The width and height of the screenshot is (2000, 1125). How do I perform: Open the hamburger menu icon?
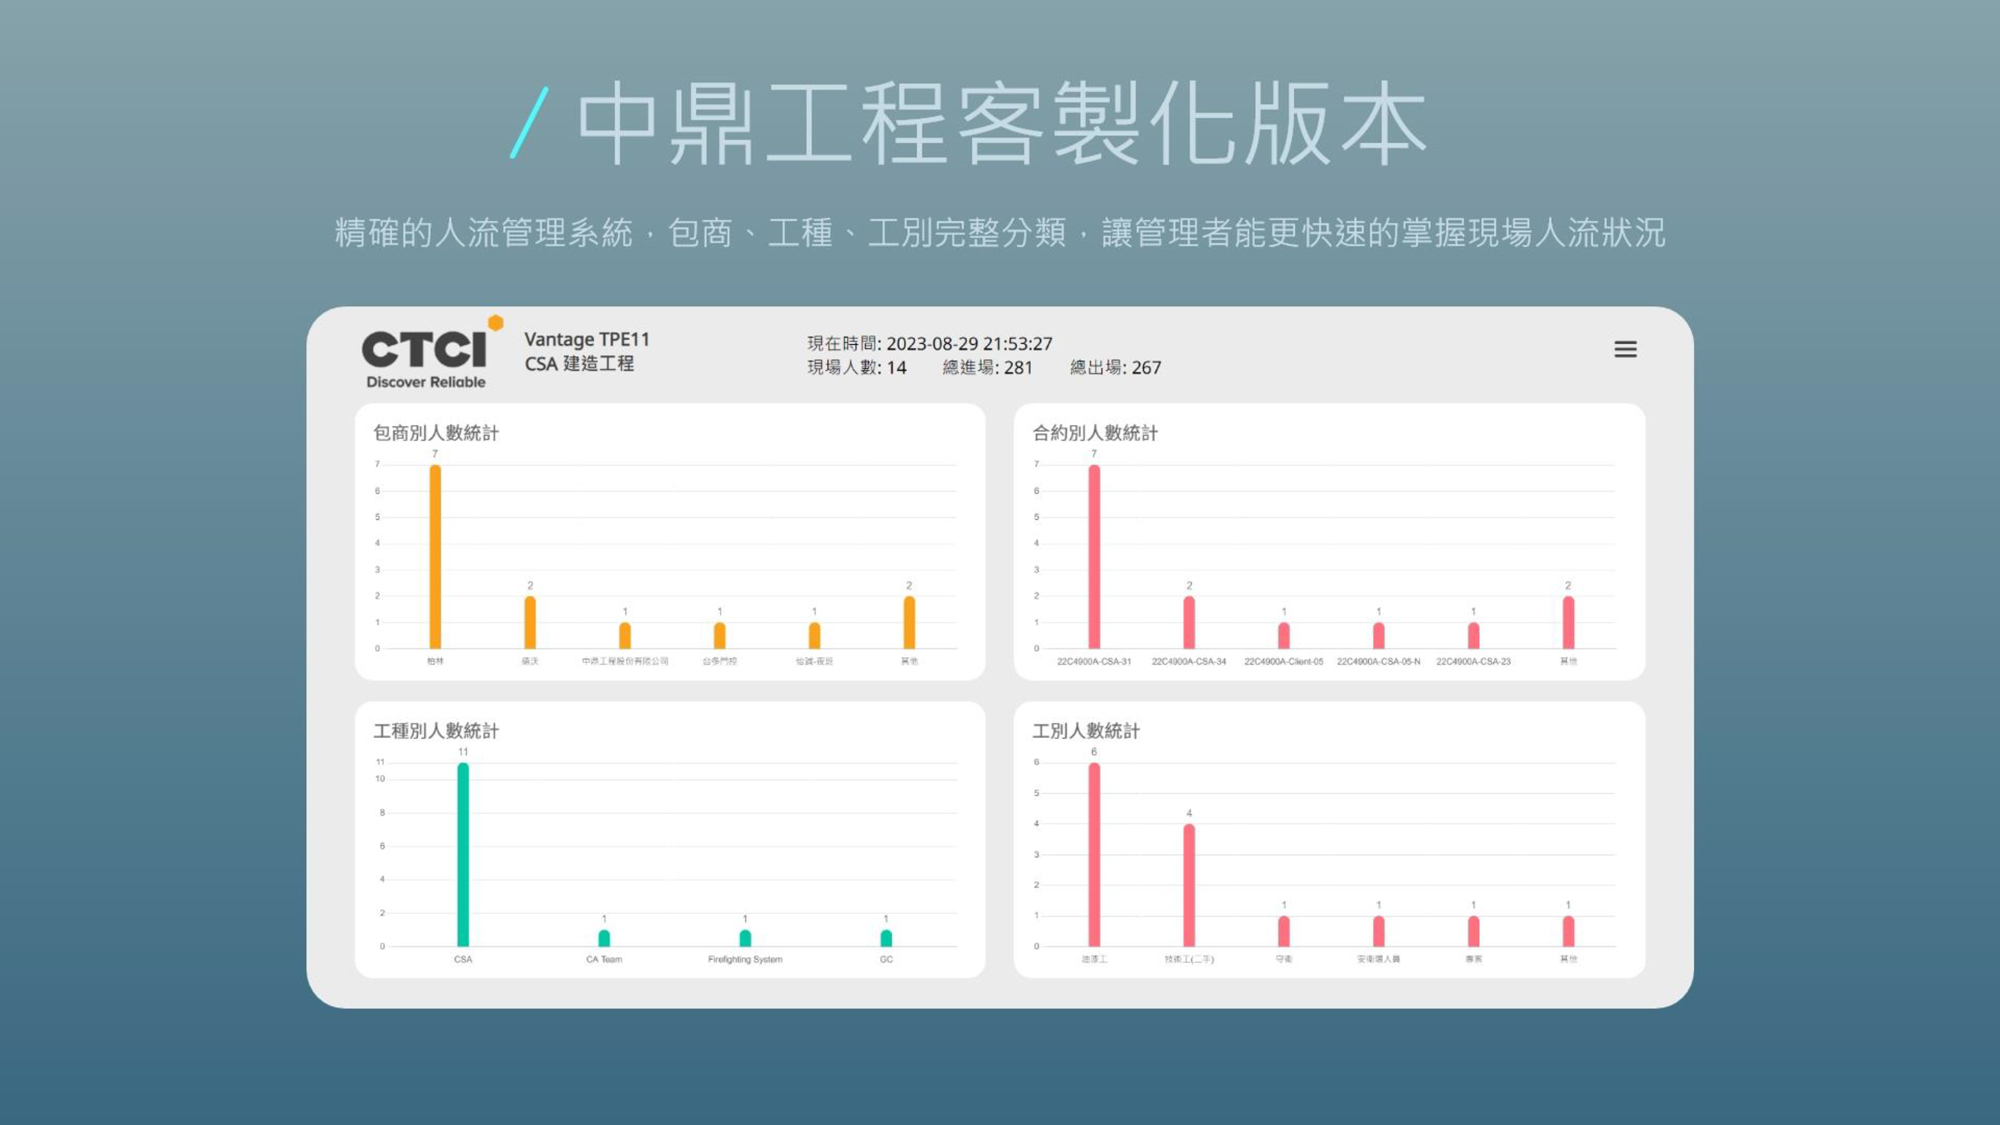coord(1625,349)
